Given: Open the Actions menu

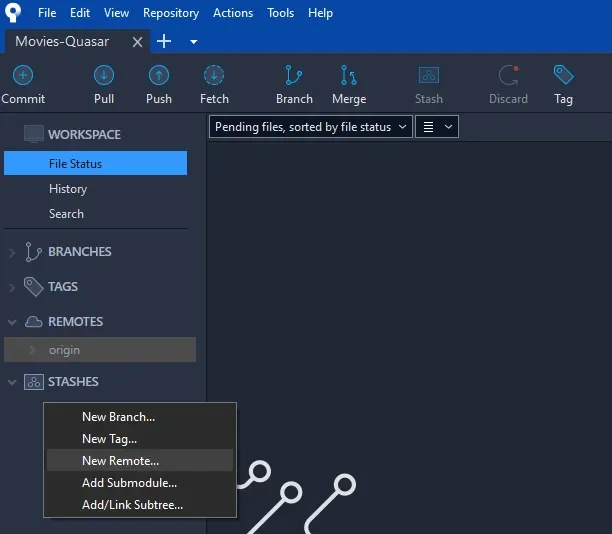Looking at the screenshot, I should tap(233, 13).
